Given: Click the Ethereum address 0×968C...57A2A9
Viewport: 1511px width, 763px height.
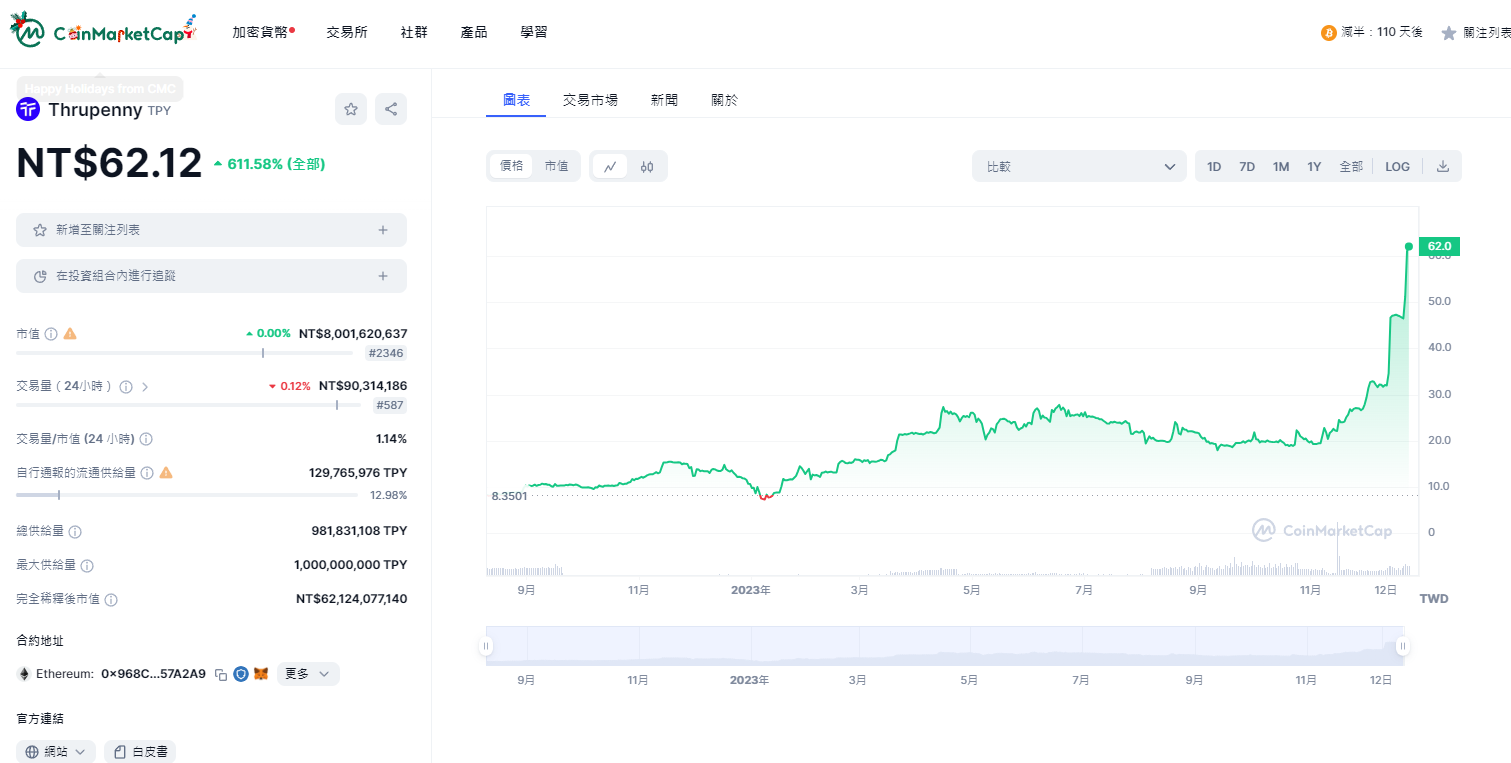Looking at the screenshot, I should pyautogui.click(x=153, y=674).
